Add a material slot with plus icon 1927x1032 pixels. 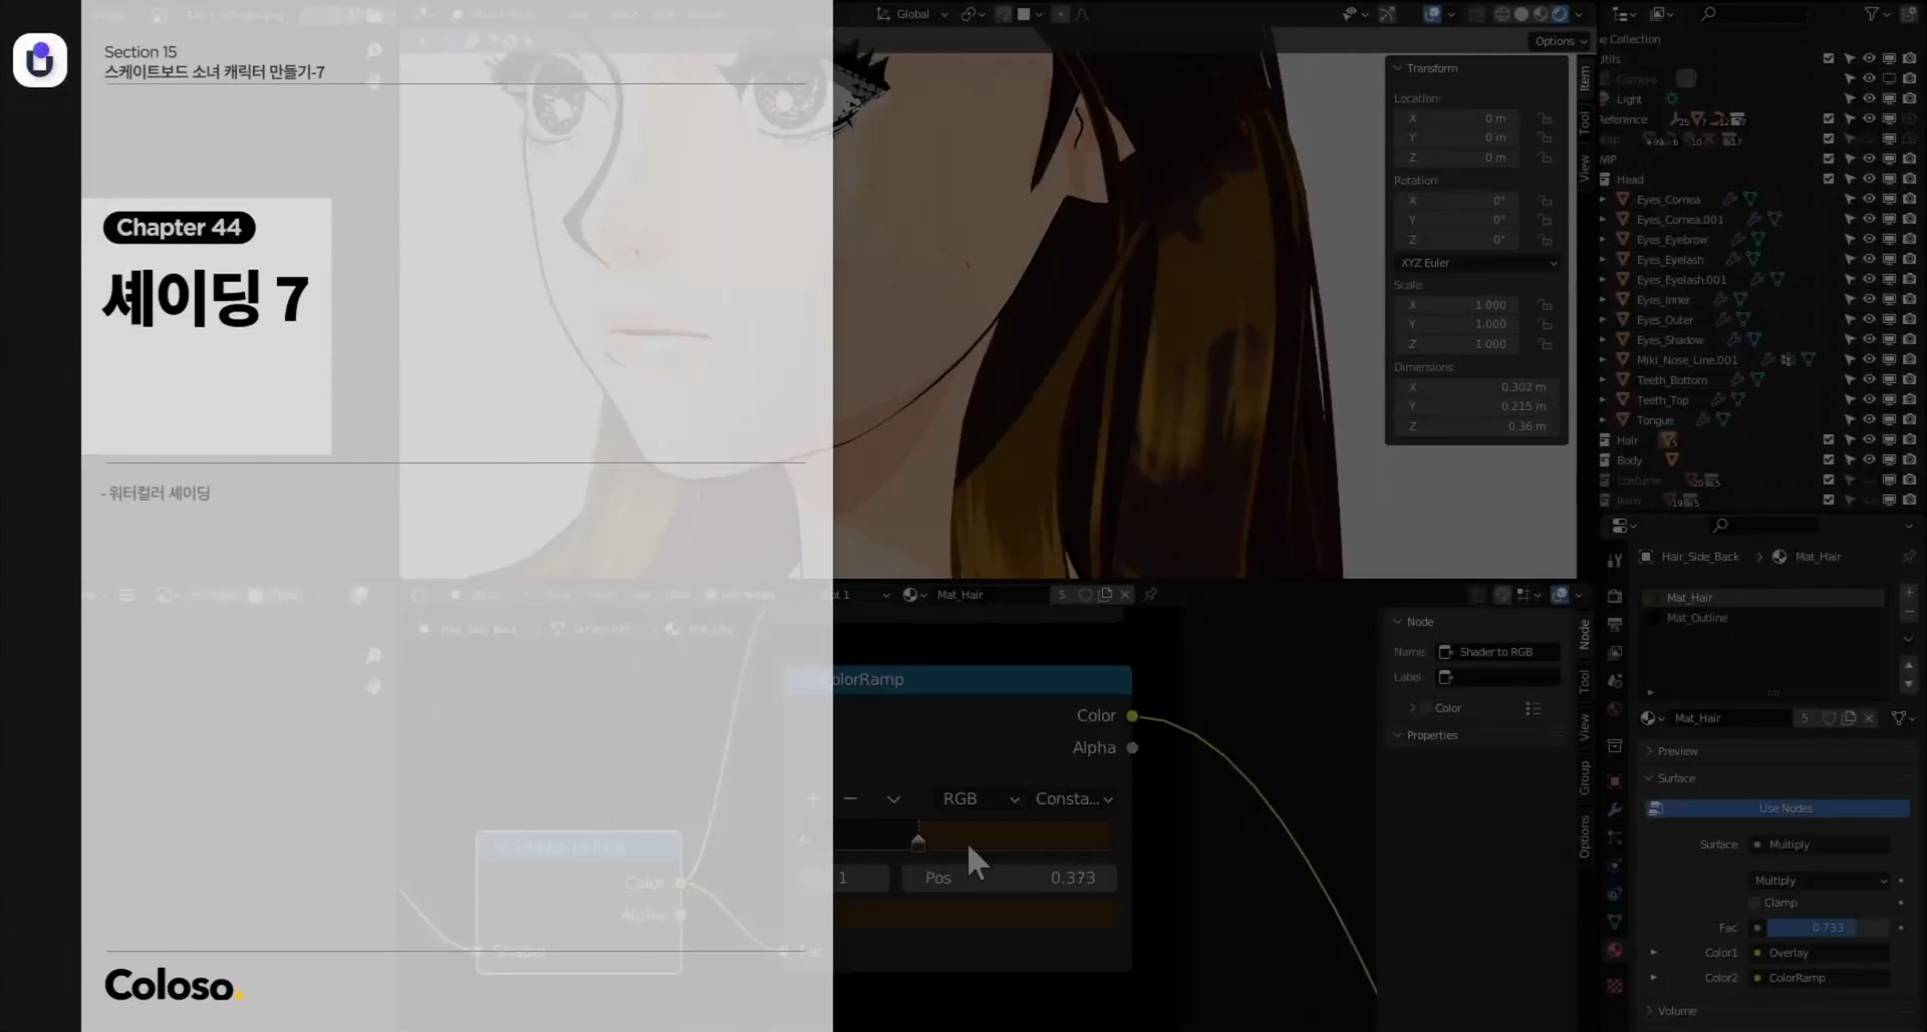tap(1909, 593)
